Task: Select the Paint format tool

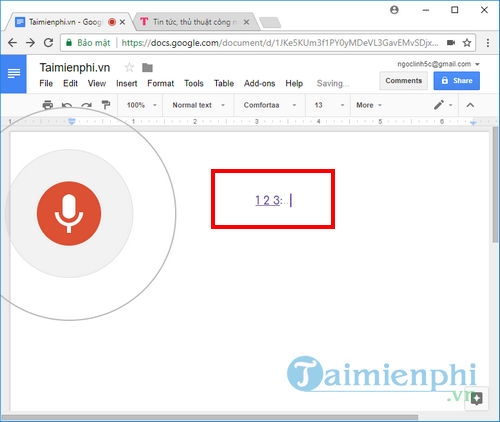Action: pos(106,105)
